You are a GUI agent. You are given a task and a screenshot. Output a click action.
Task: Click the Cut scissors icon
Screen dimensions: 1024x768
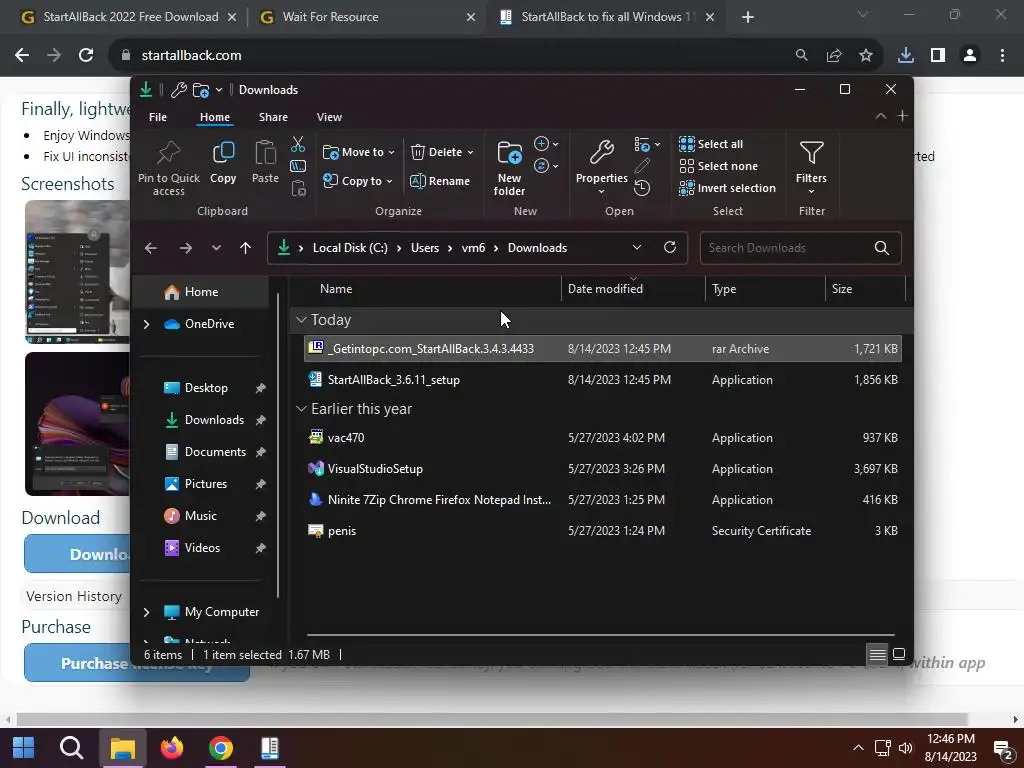298,144
